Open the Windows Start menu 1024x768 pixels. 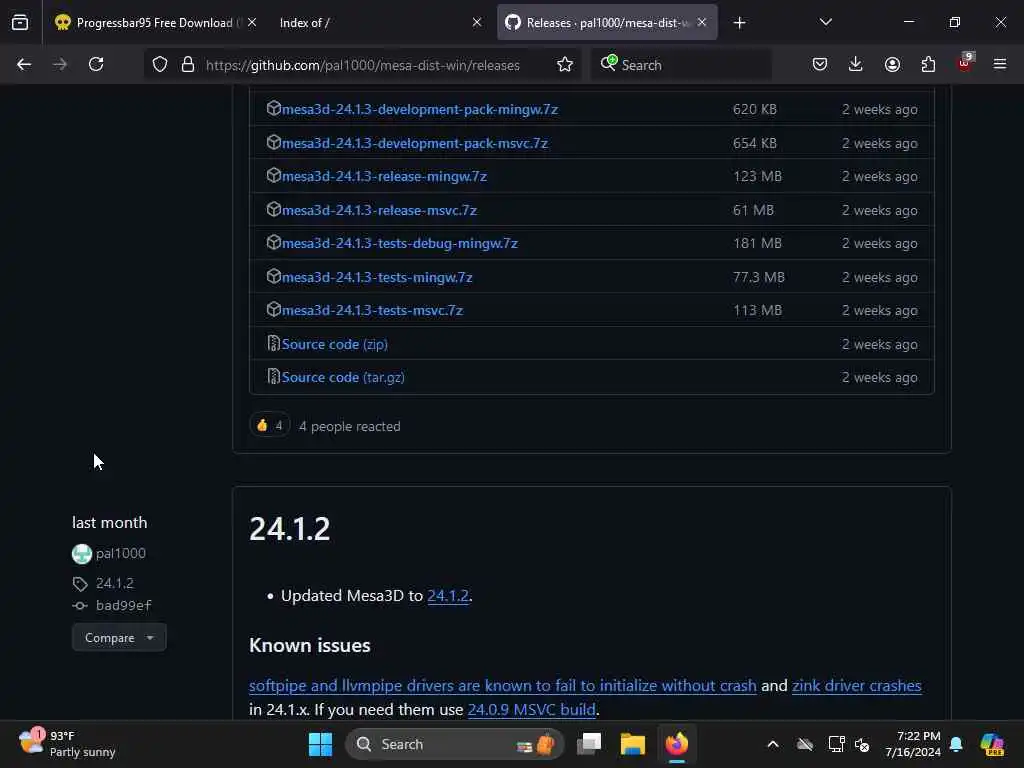(x=320, y=744)
